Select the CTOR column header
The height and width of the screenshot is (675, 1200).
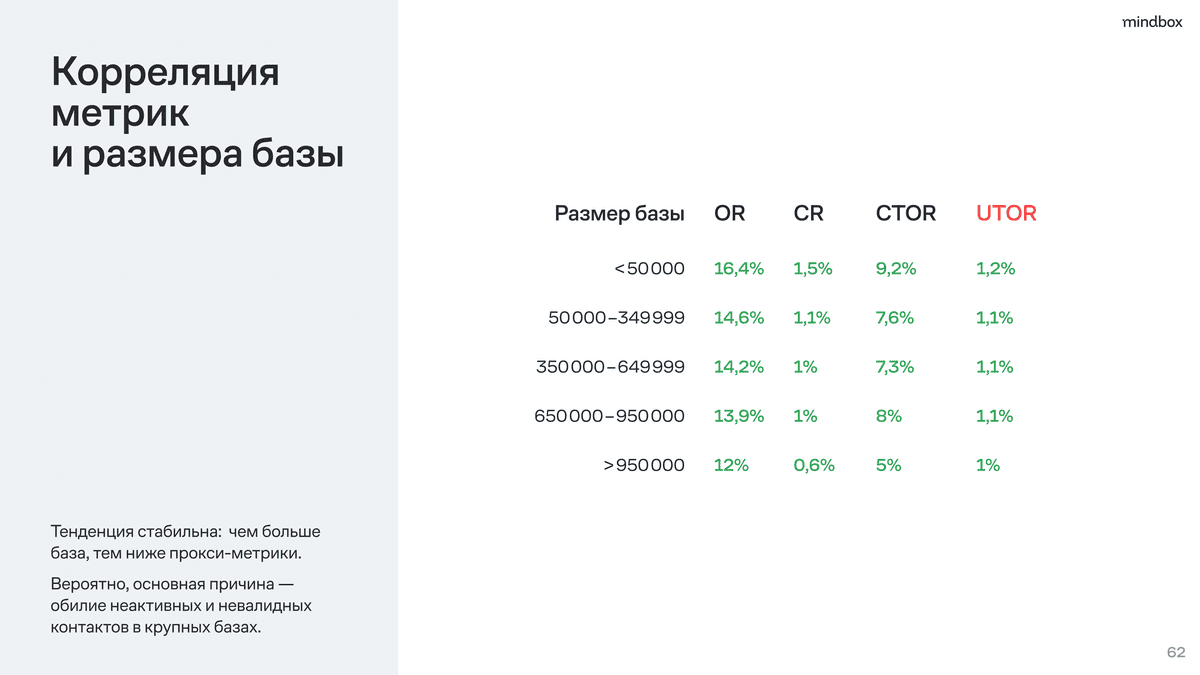[x=906, y=213]
